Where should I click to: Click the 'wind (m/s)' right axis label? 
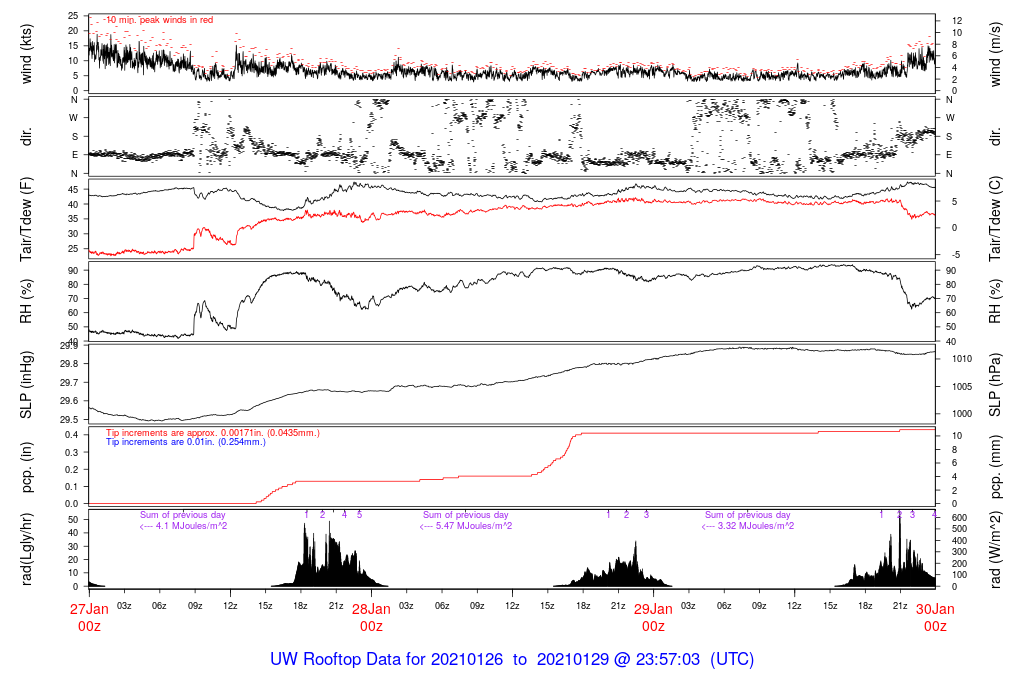[995, 54]
